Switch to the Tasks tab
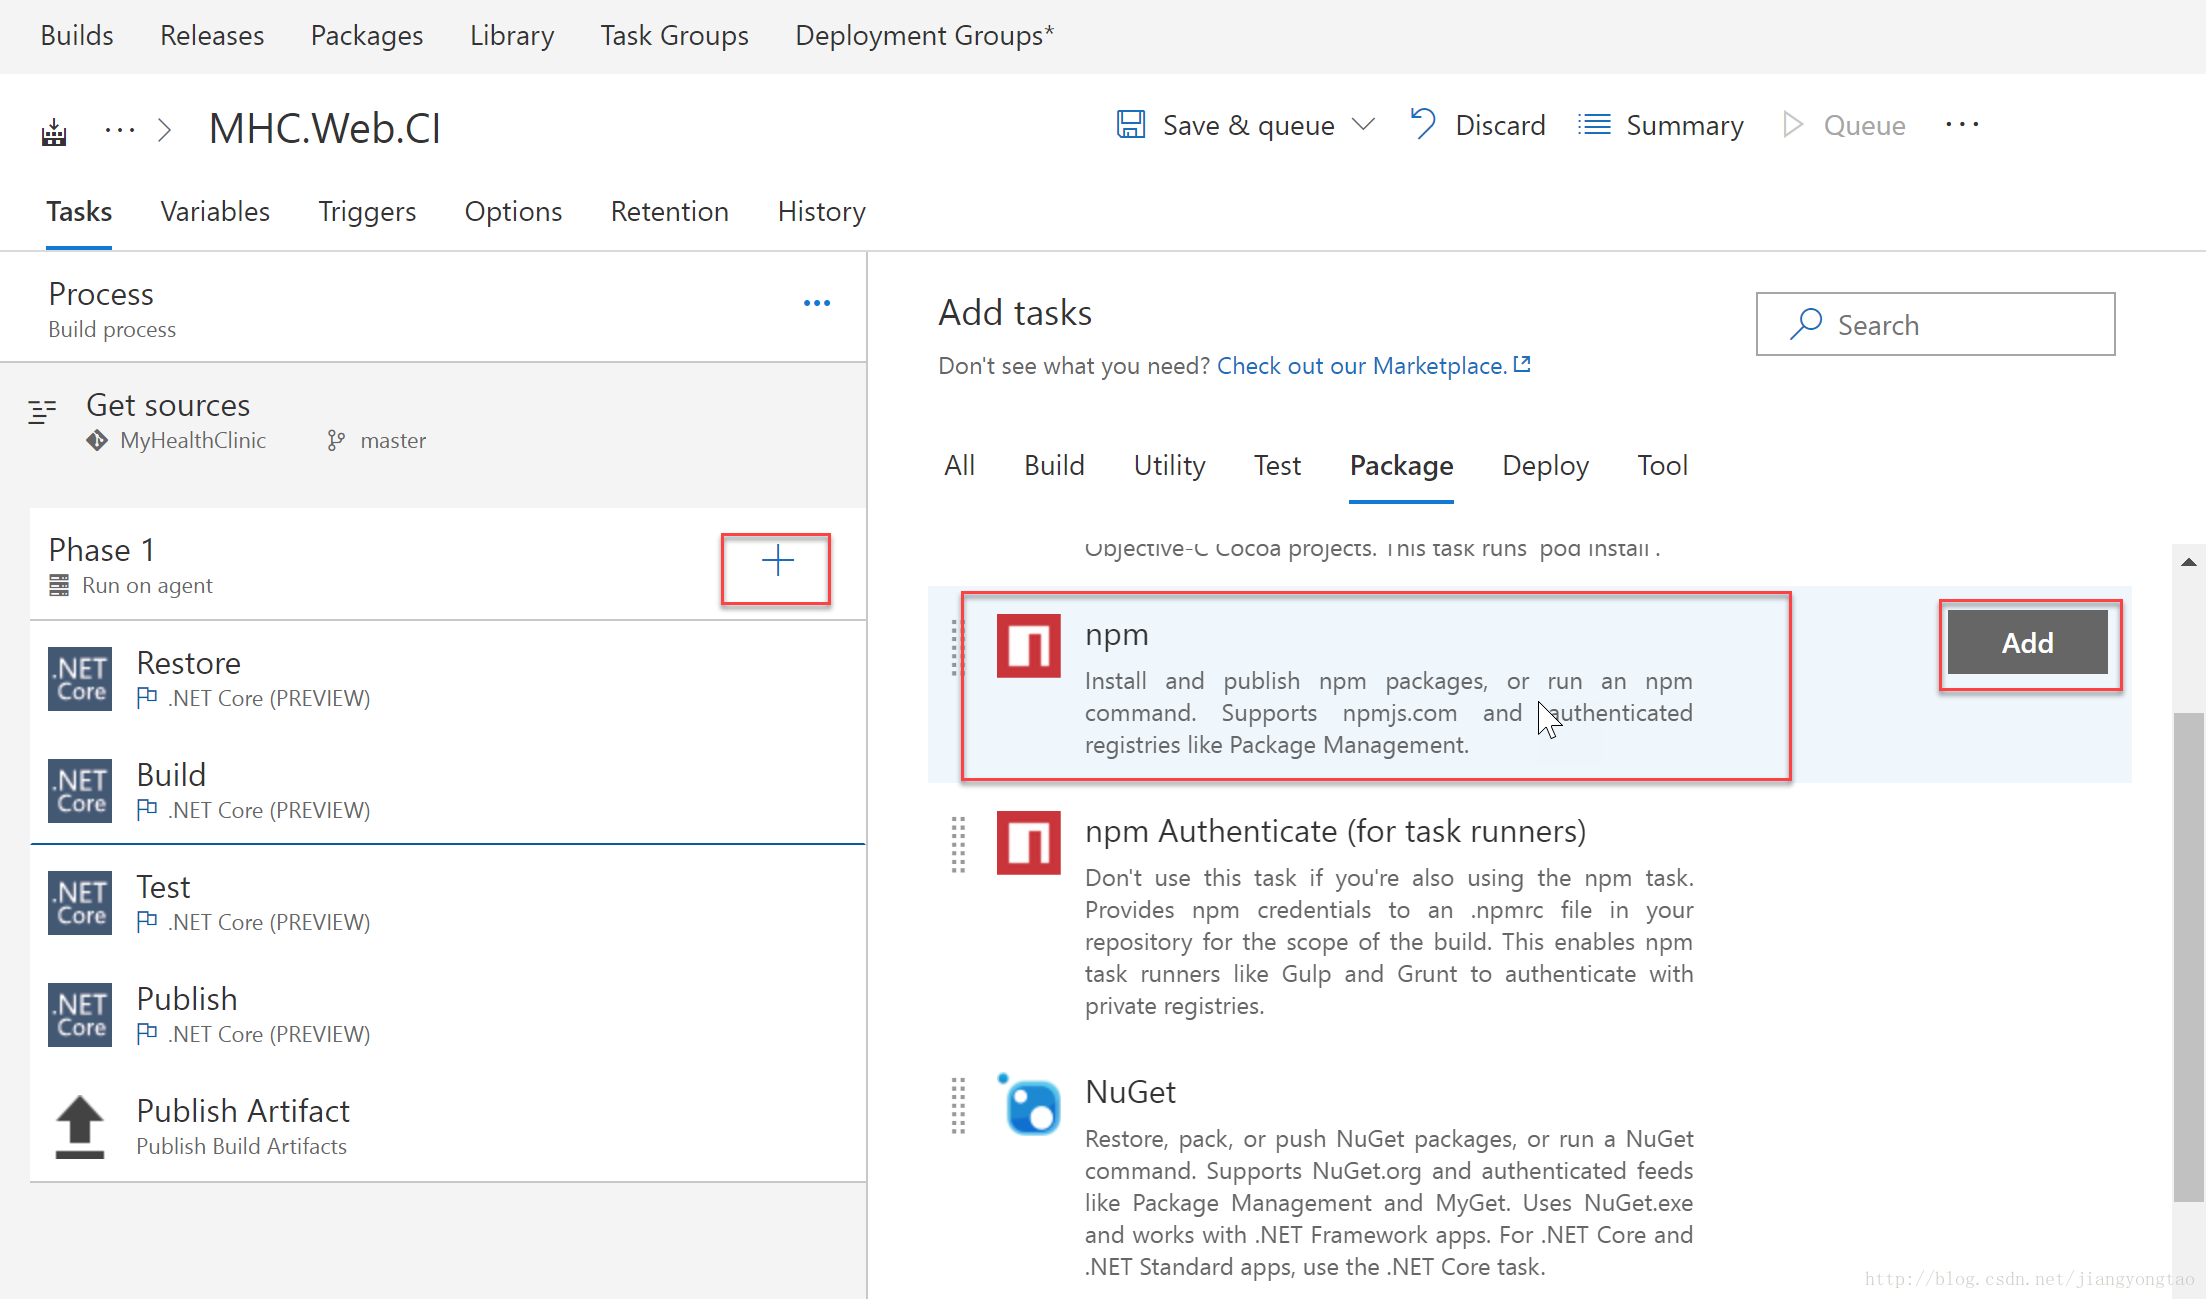Viewport: 2206px width, 1299px height. click(79, 211)
